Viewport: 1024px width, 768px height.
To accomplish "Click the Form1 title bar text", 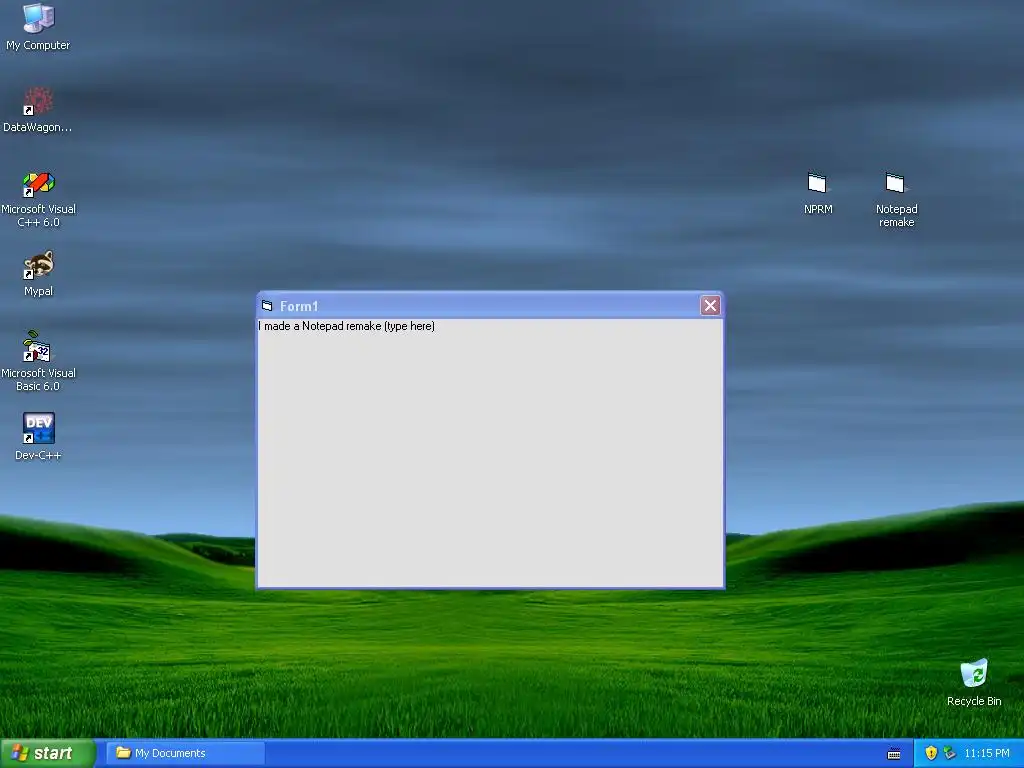I will 298,306.
